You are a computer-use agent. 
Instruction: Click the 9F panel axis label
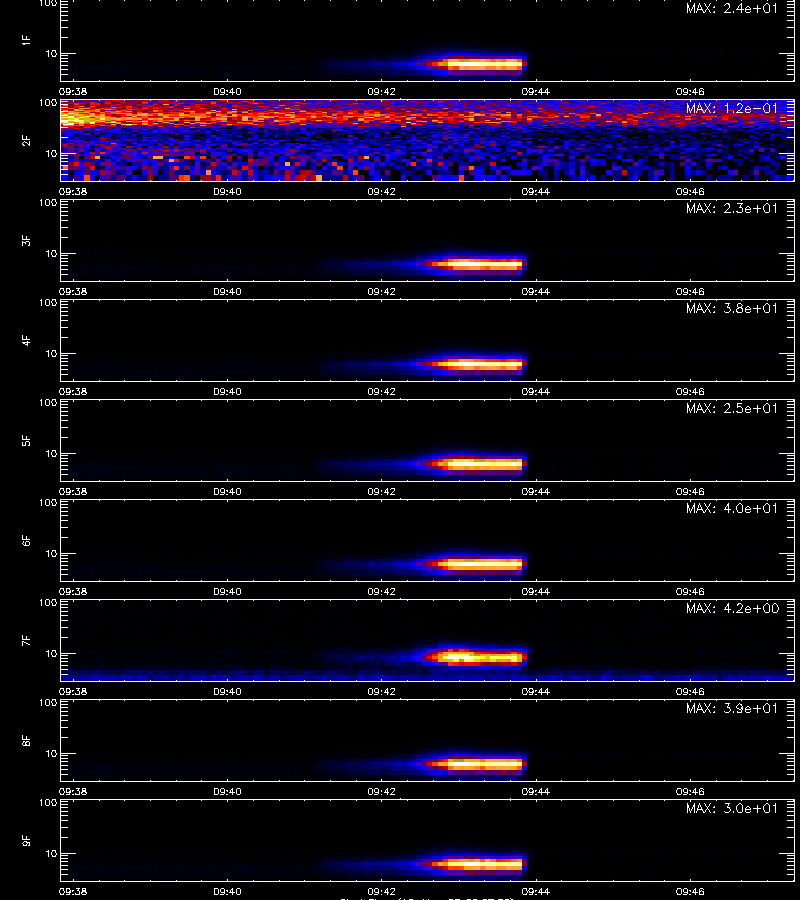point(26,840)
